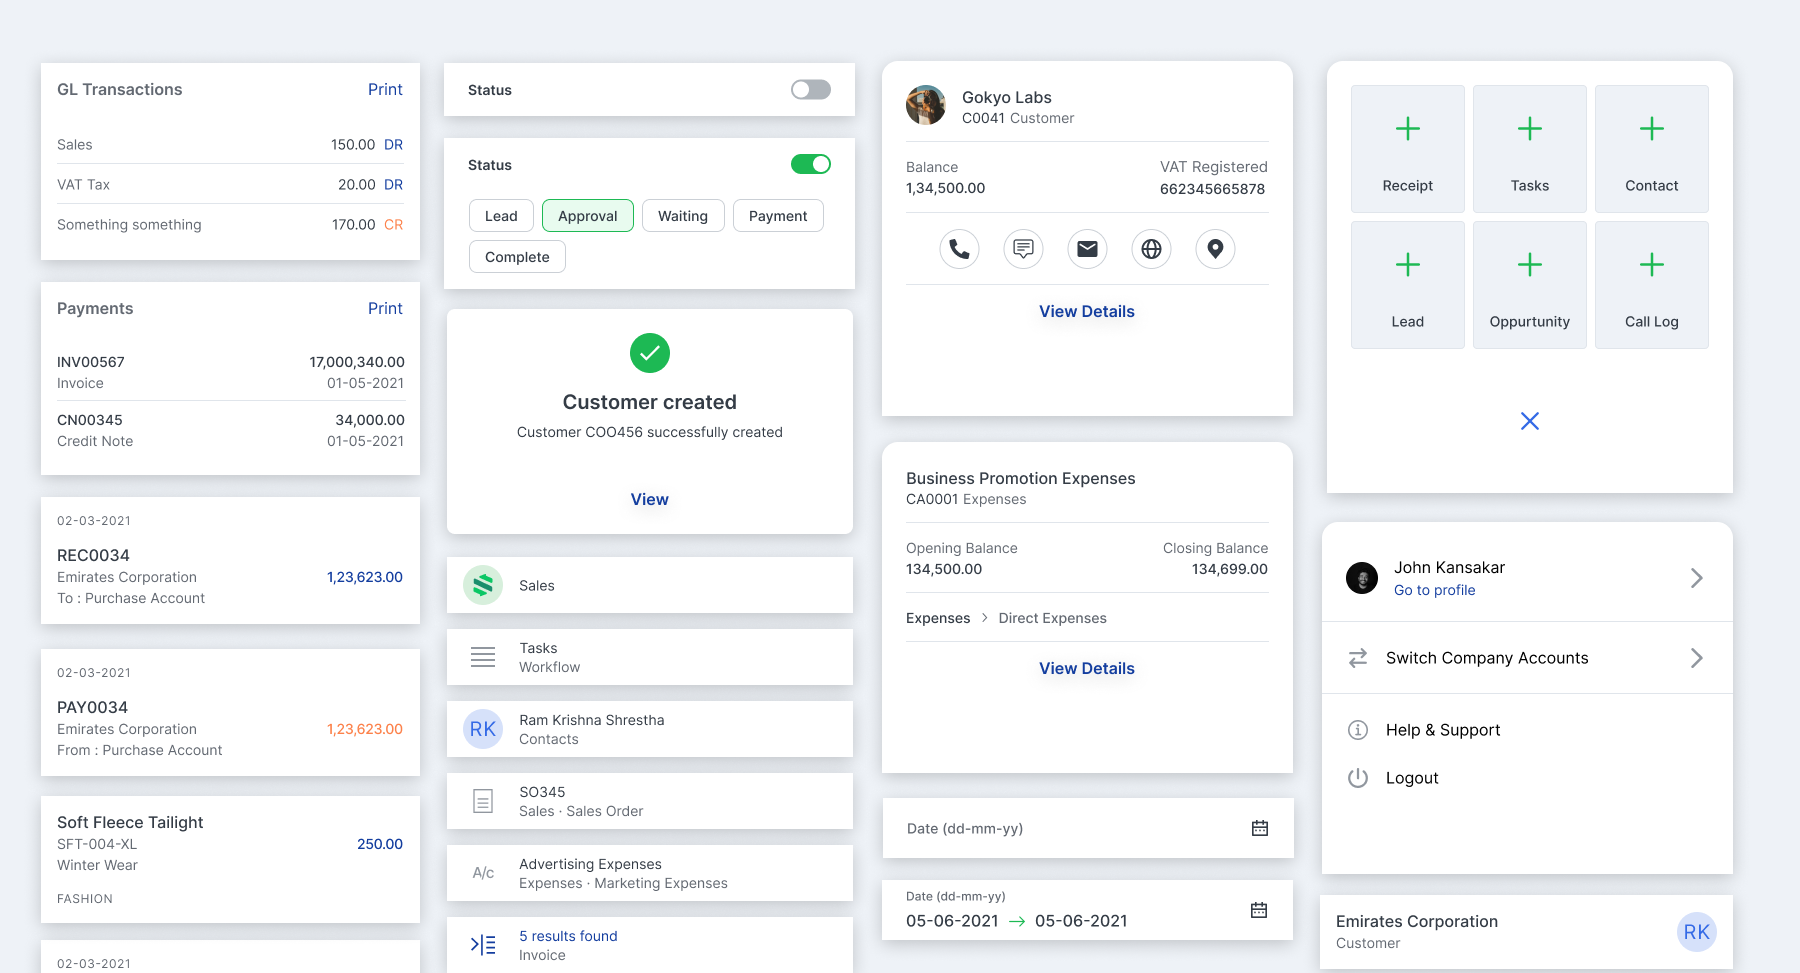Expand John Kansakar profile chevron

(x=1697, y=578)
